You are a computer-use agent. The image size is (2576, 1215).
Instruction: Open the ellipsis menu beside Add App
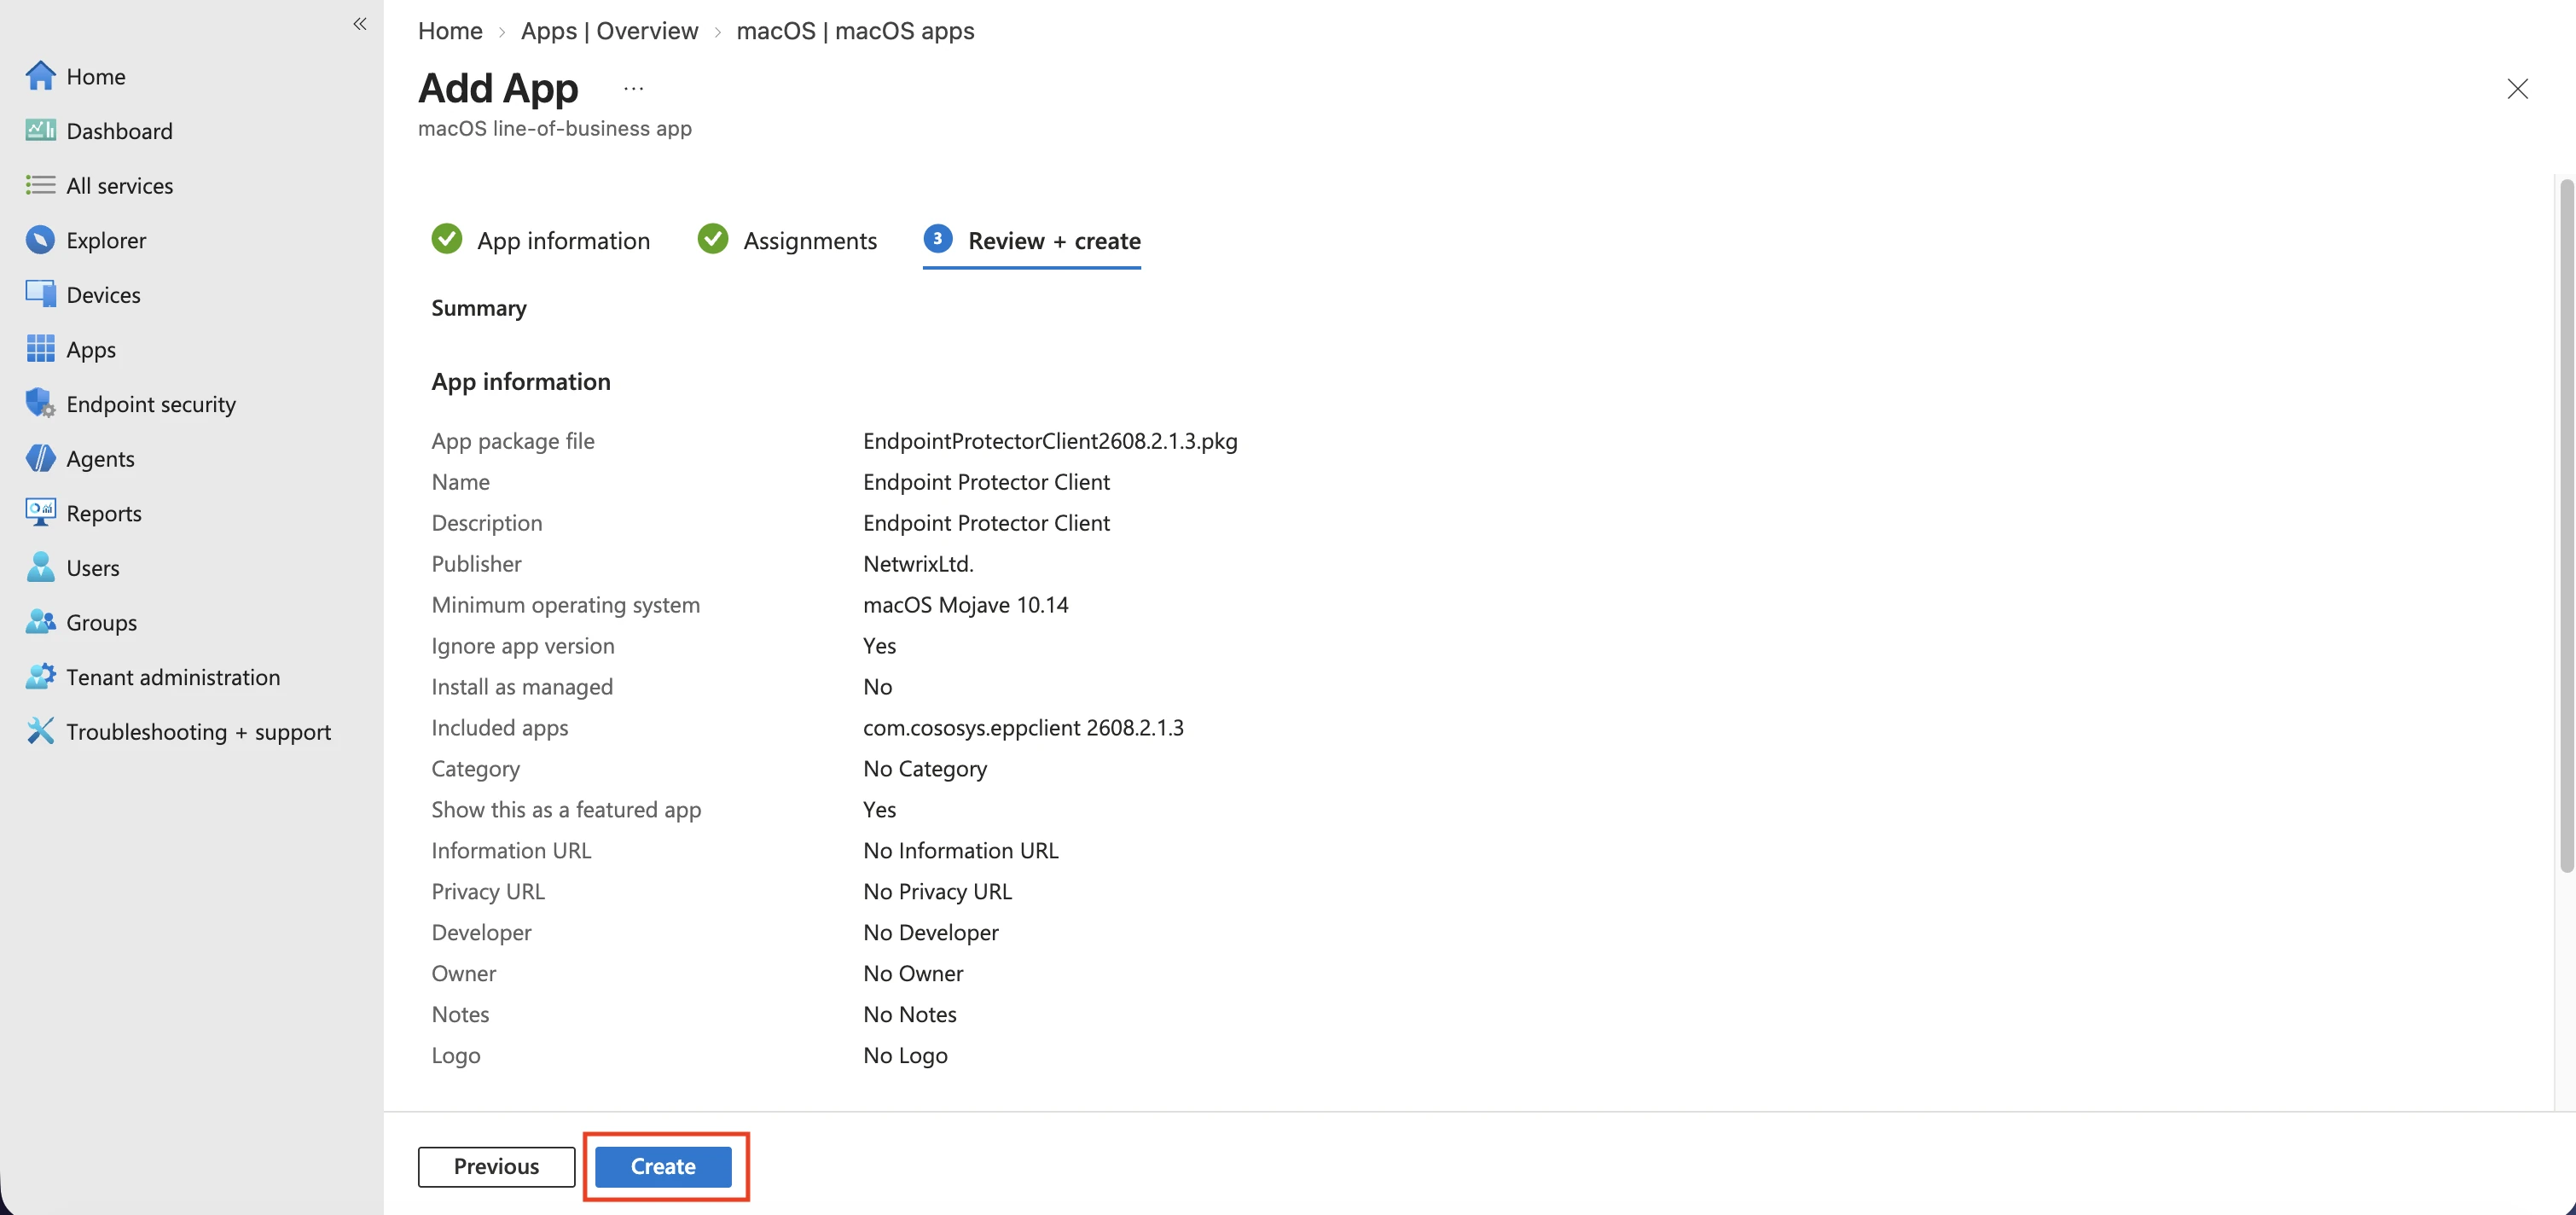tap(633, 88)
